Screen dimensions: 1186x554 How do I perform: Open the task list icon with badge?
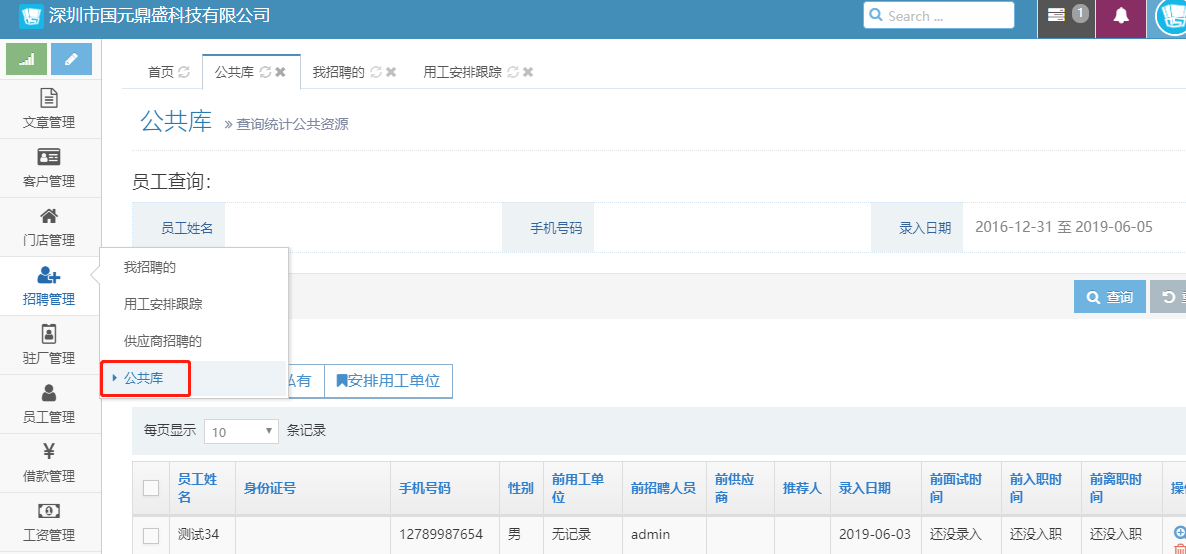[1057, 16]
